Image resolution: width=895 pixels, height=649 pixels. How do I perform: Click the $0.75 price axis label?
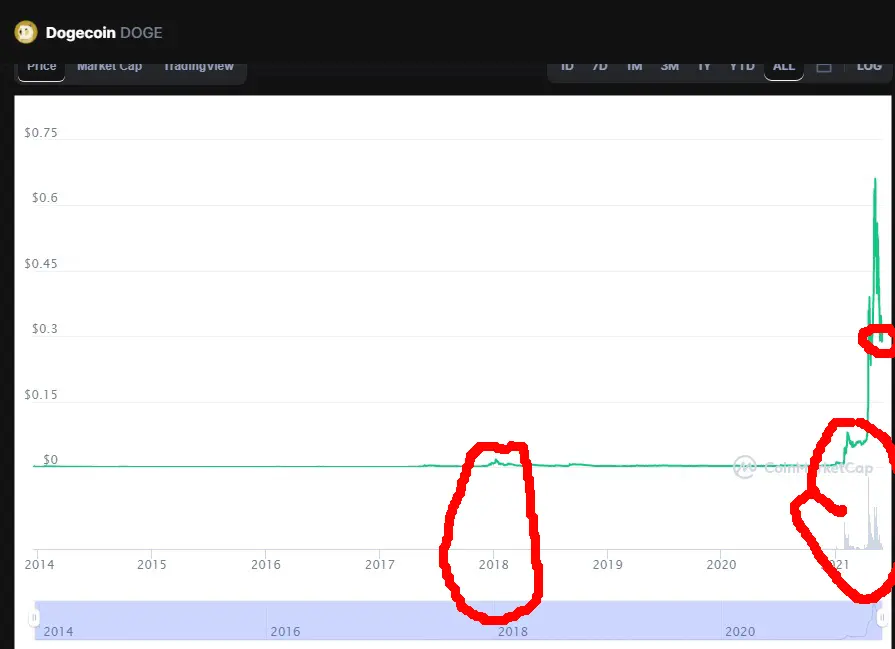pos(41,133)
